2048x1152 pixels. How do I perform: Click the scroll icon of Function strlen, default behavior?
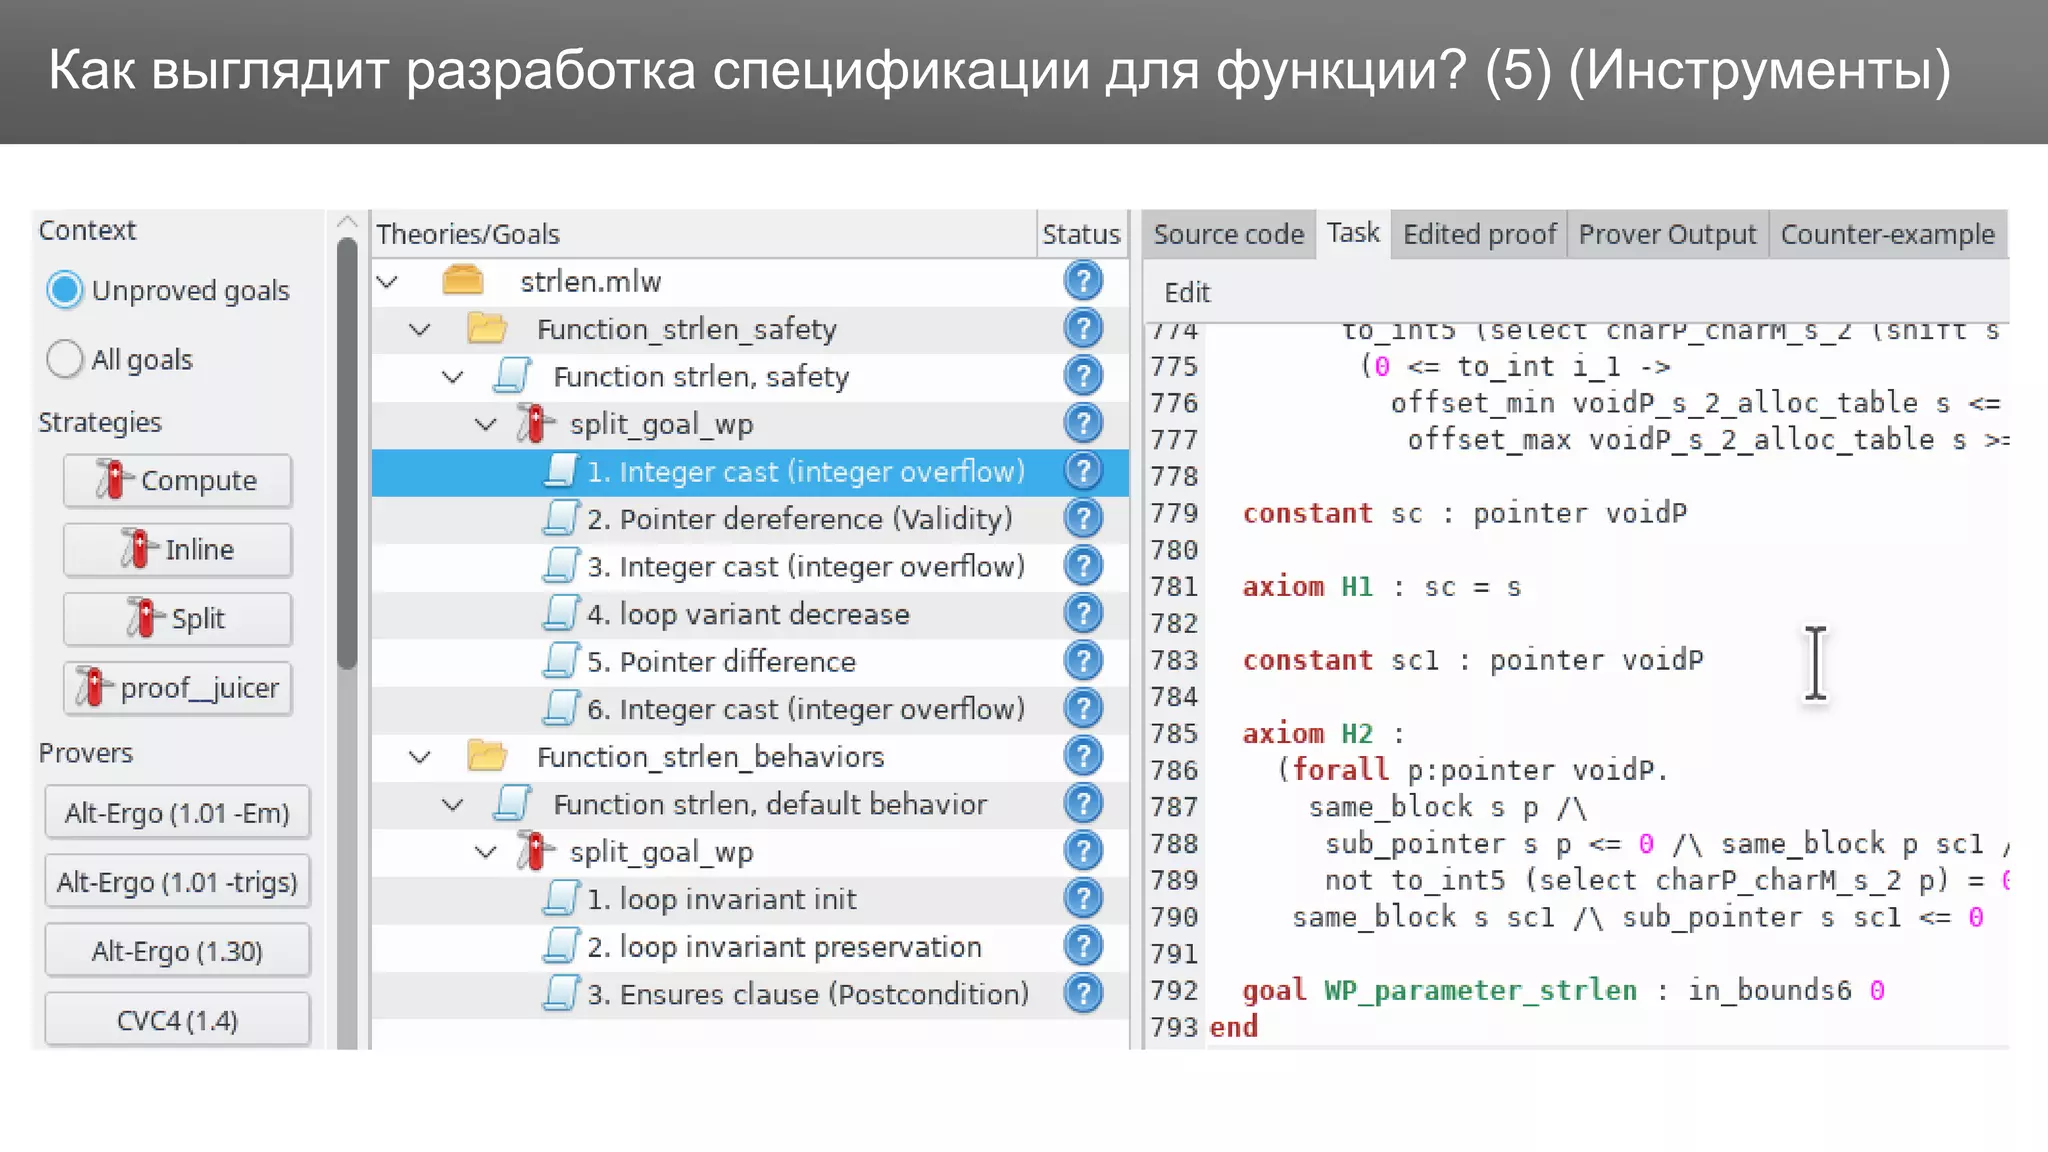click(513, 803)
